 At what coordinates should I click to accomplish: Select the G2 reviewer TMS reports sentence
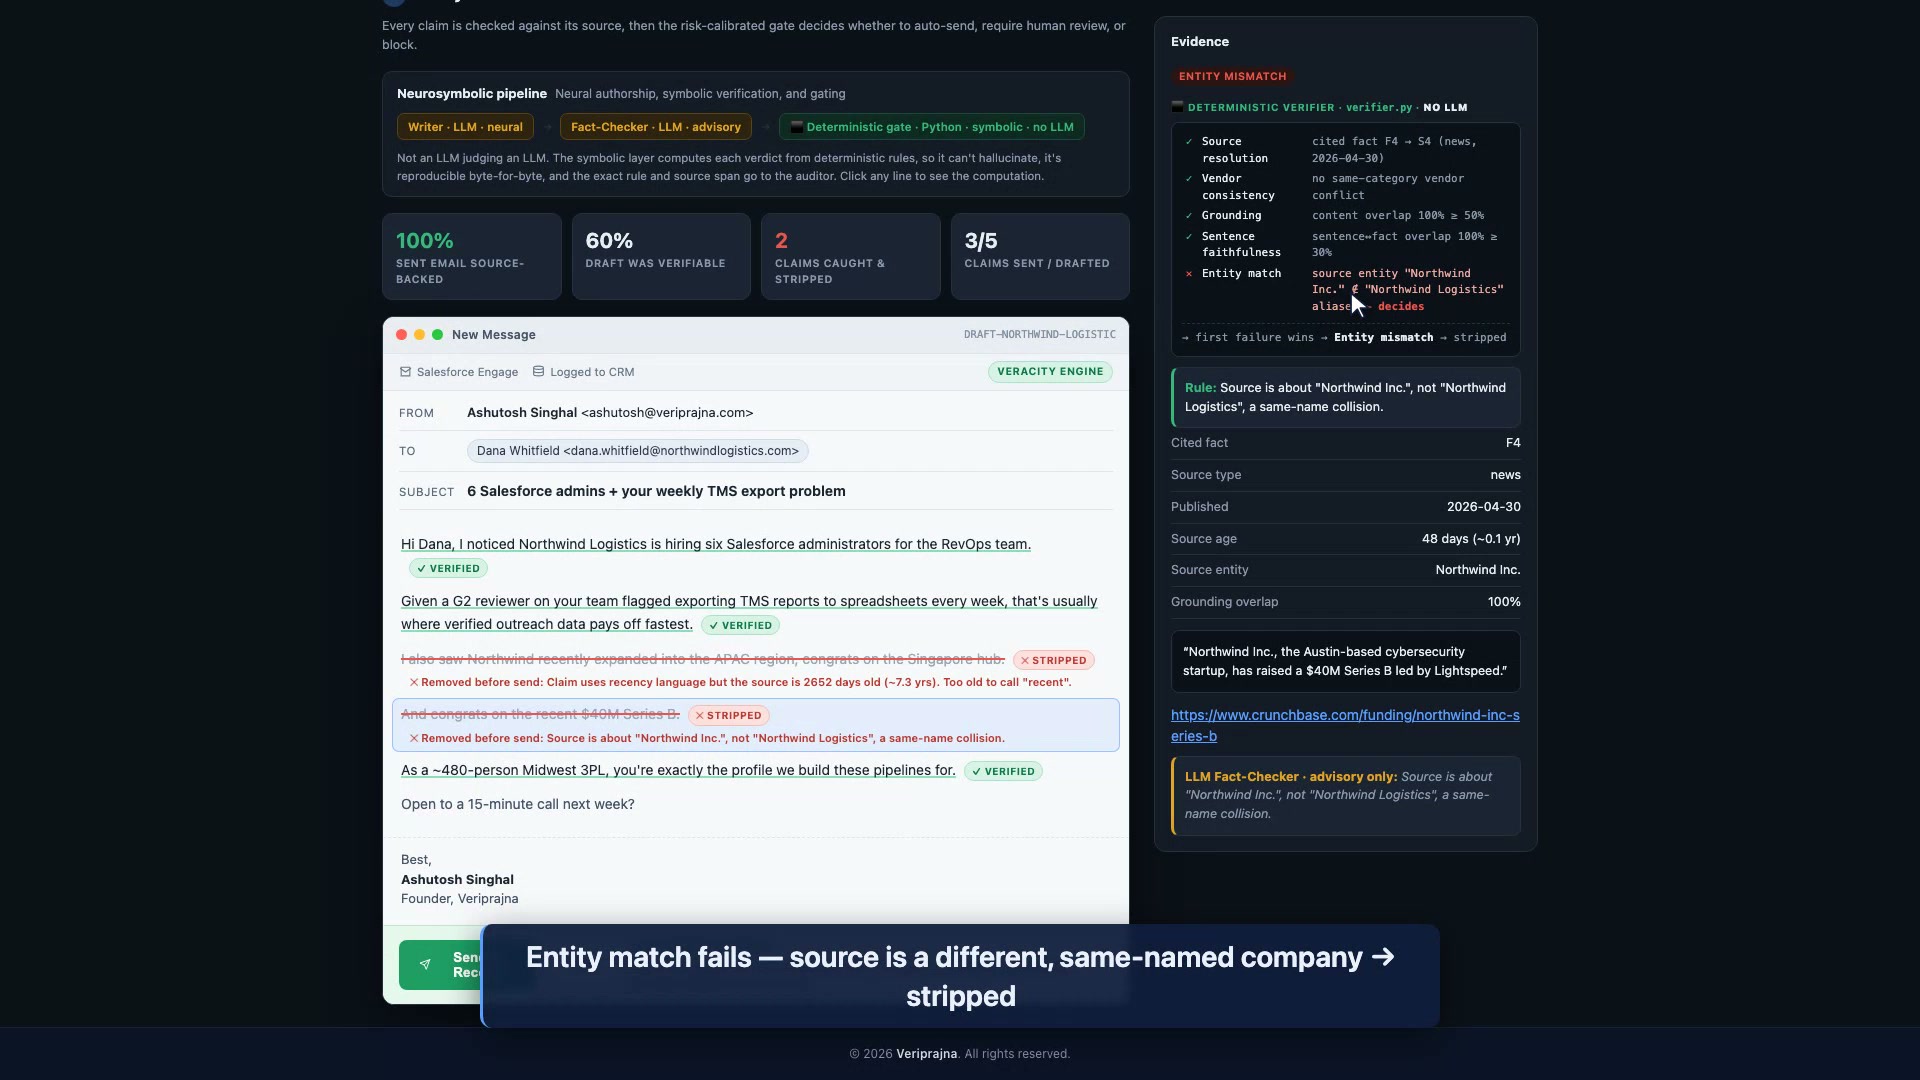click(x=749, y=613)
